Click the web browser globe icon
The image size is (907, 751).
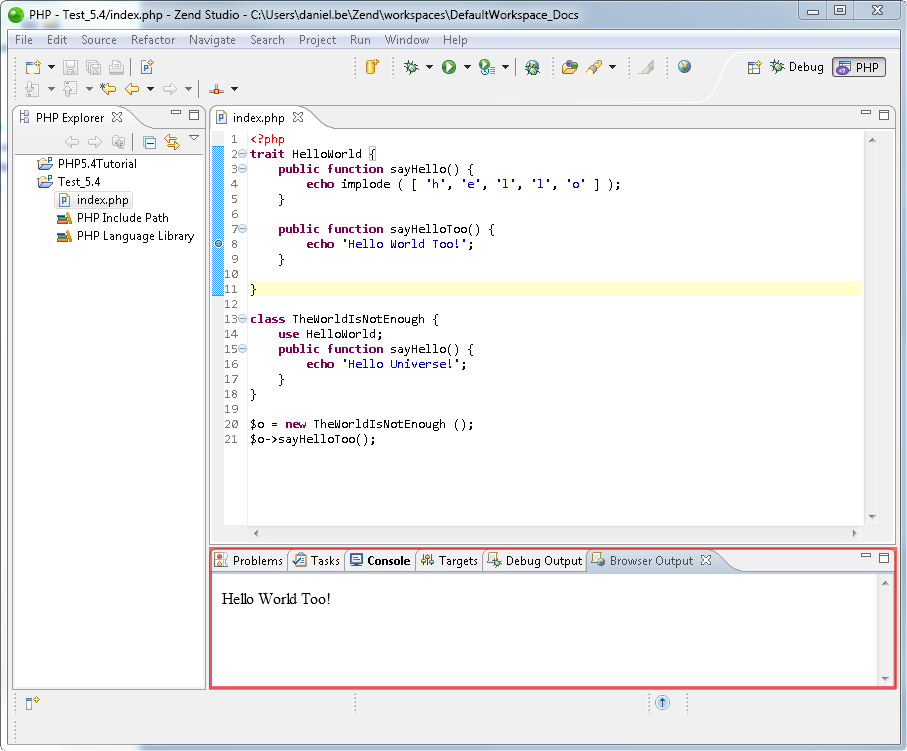(684, 67)
